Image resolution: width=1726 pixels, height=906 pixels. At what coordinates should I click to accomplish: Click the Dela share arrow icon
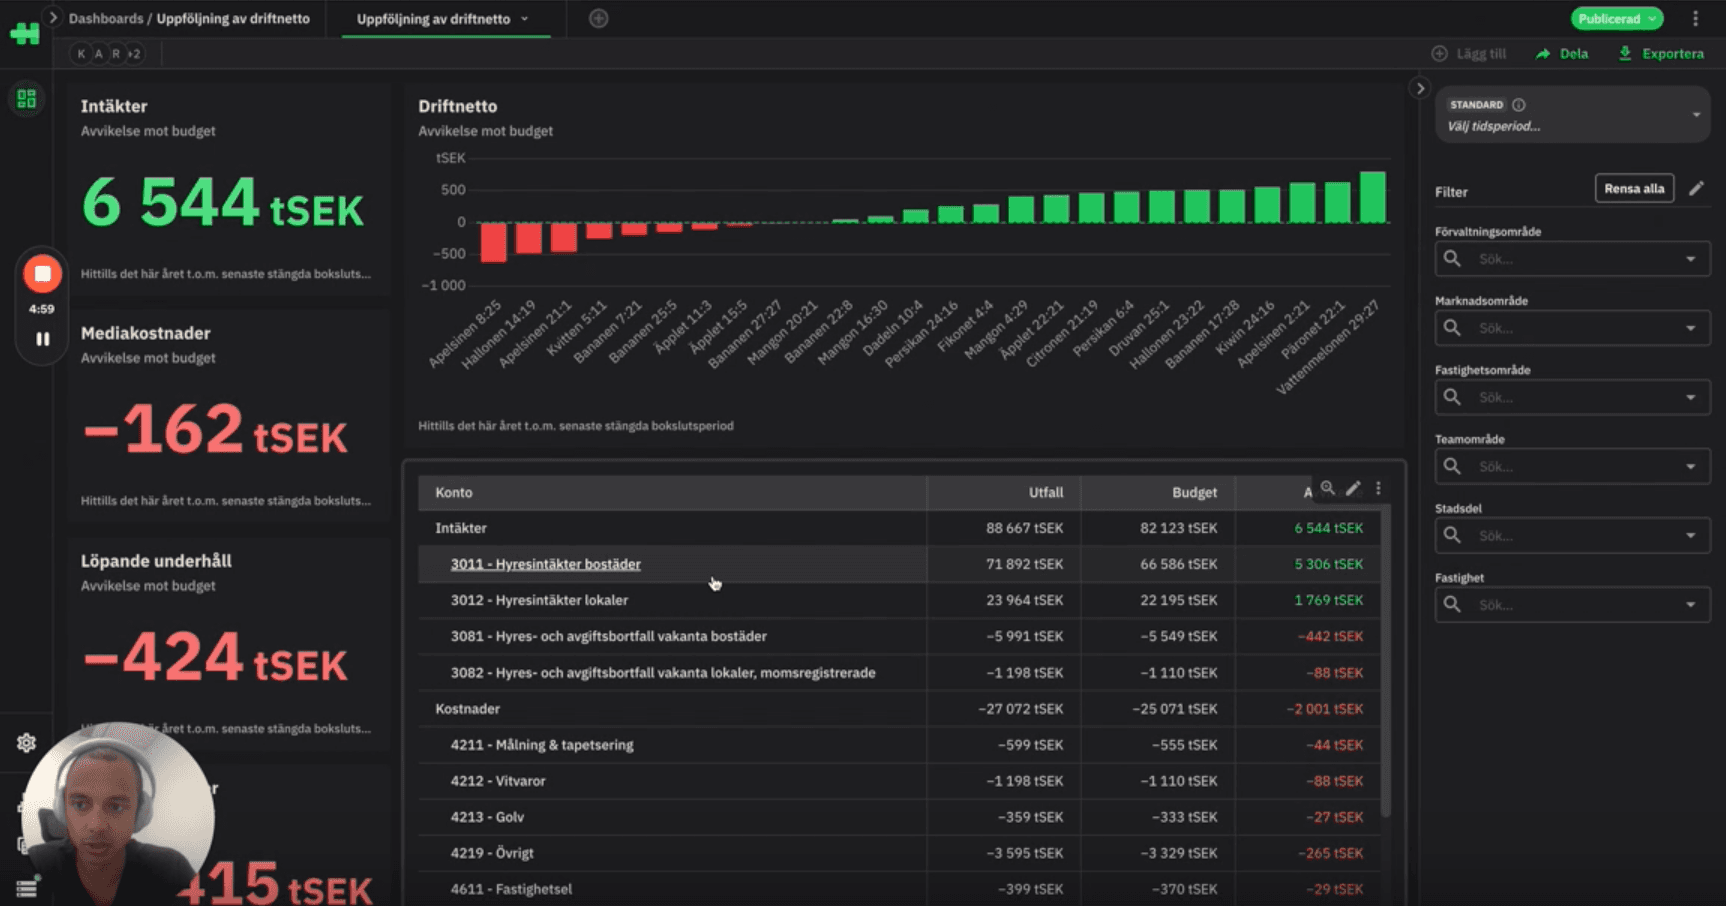[1543, 53]
